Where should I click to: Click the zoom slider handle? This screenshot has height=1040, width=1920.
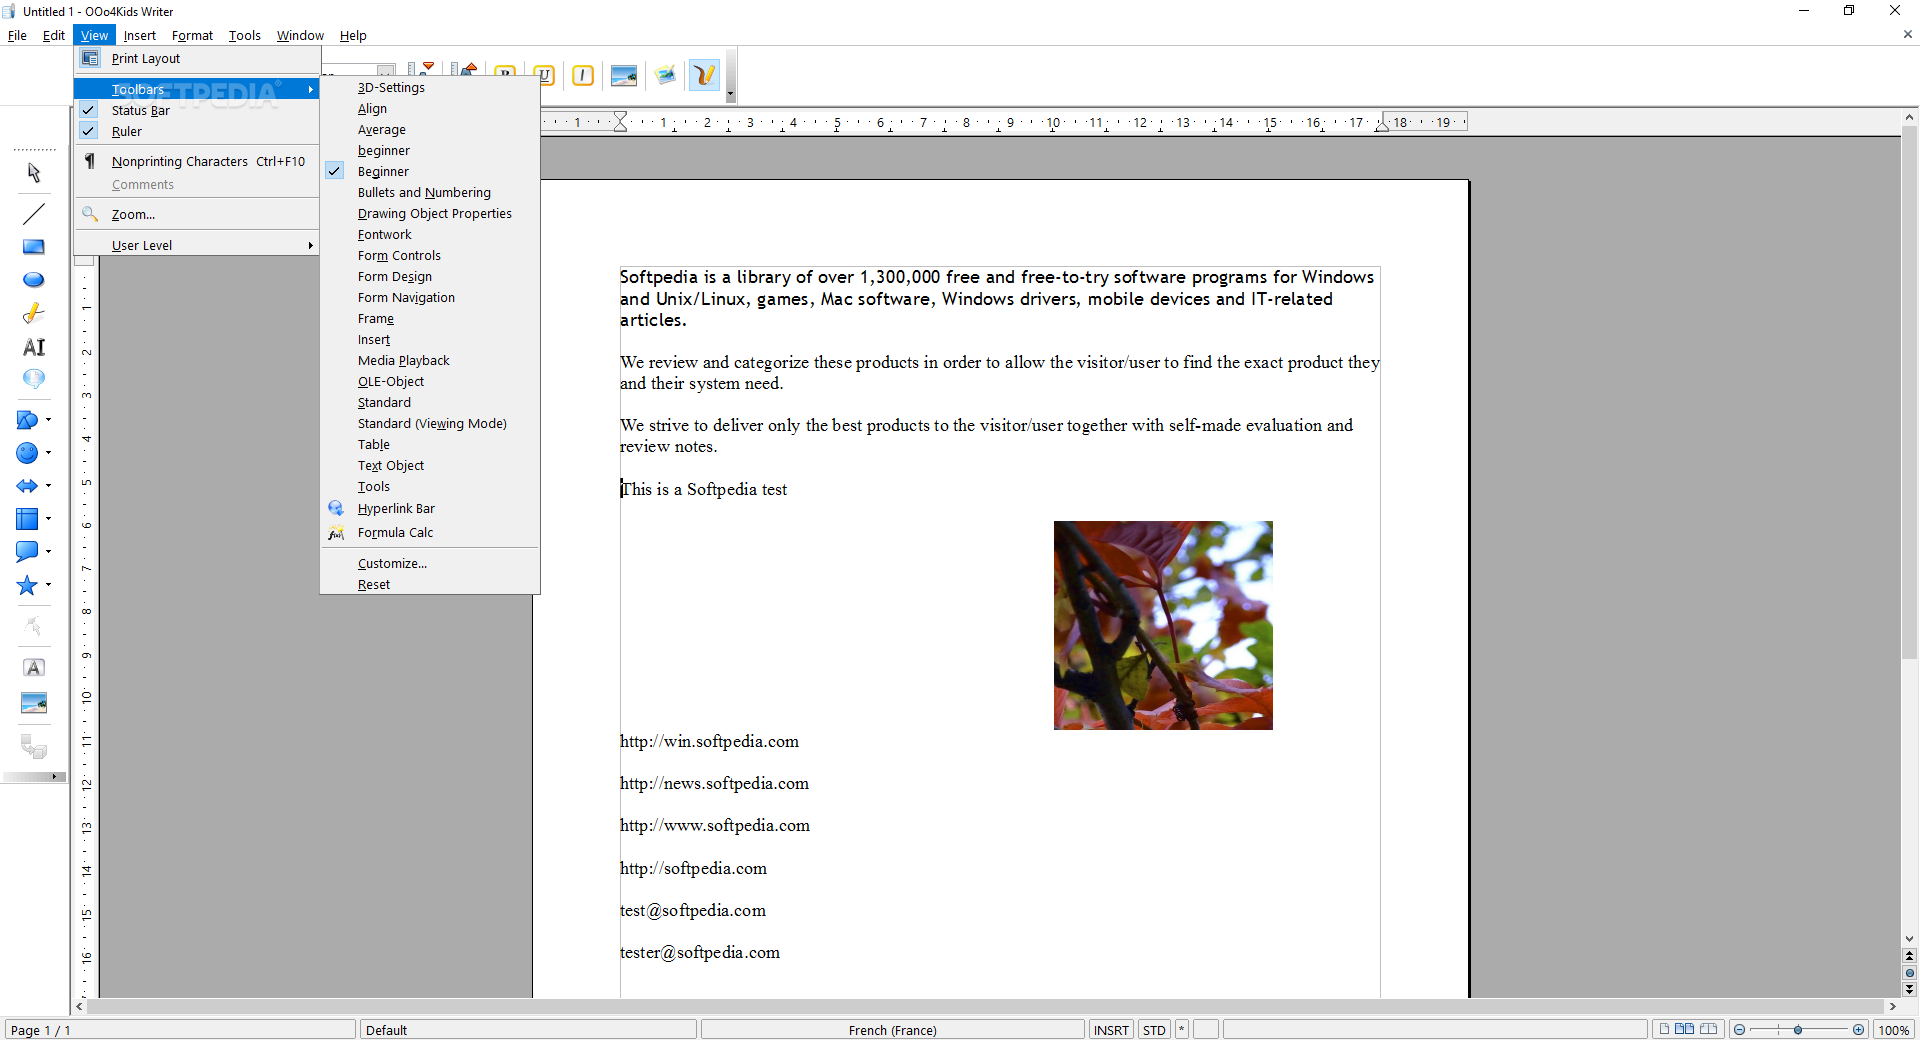coord(1798,1030)
